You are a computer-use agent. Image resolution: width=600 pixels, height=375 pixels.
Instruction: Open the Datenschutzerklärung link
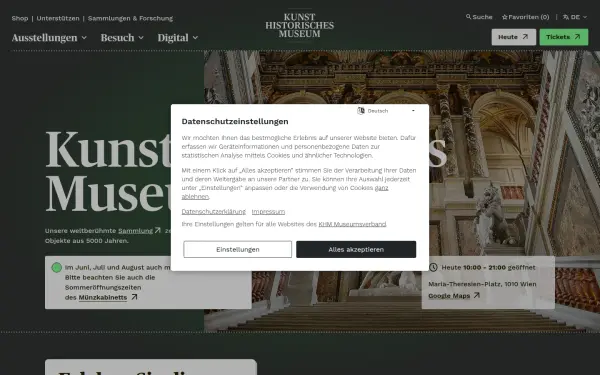pyautogui.click(x=214, y=212)
